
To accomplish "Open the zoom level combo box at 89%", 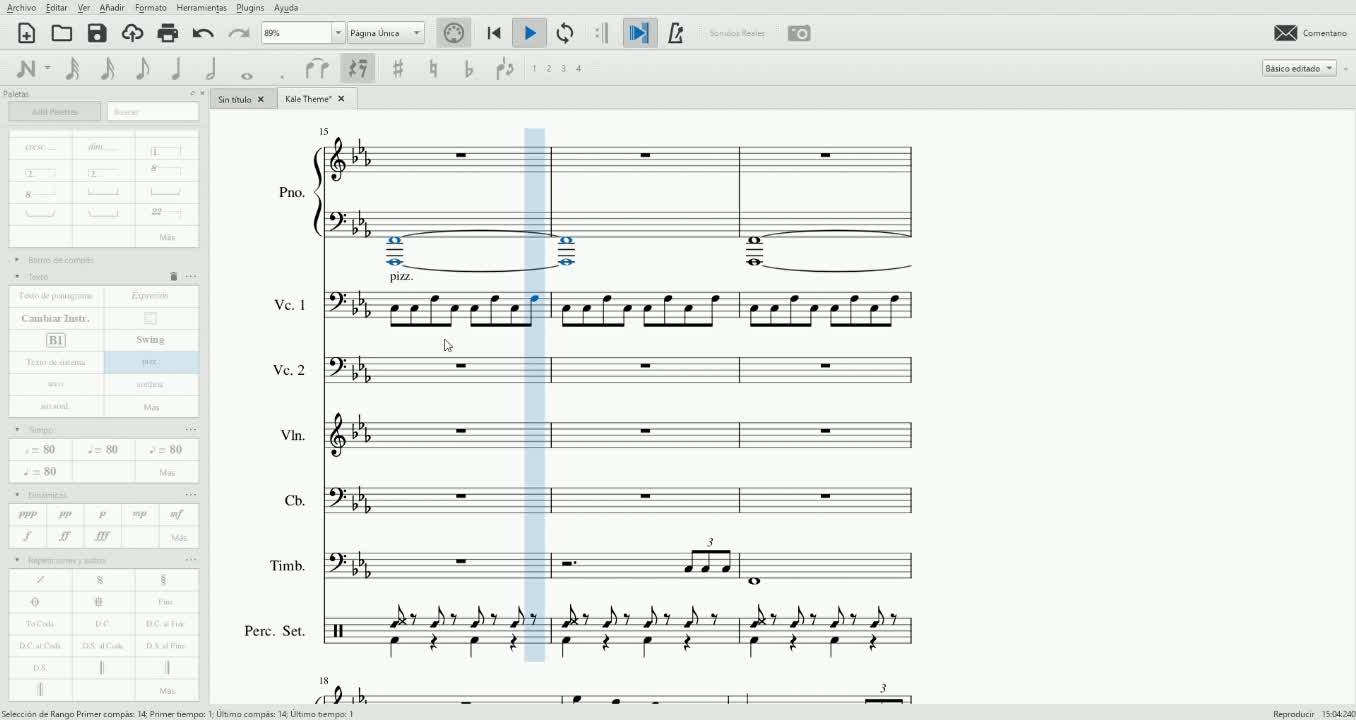I will click(x=303, y=33).
